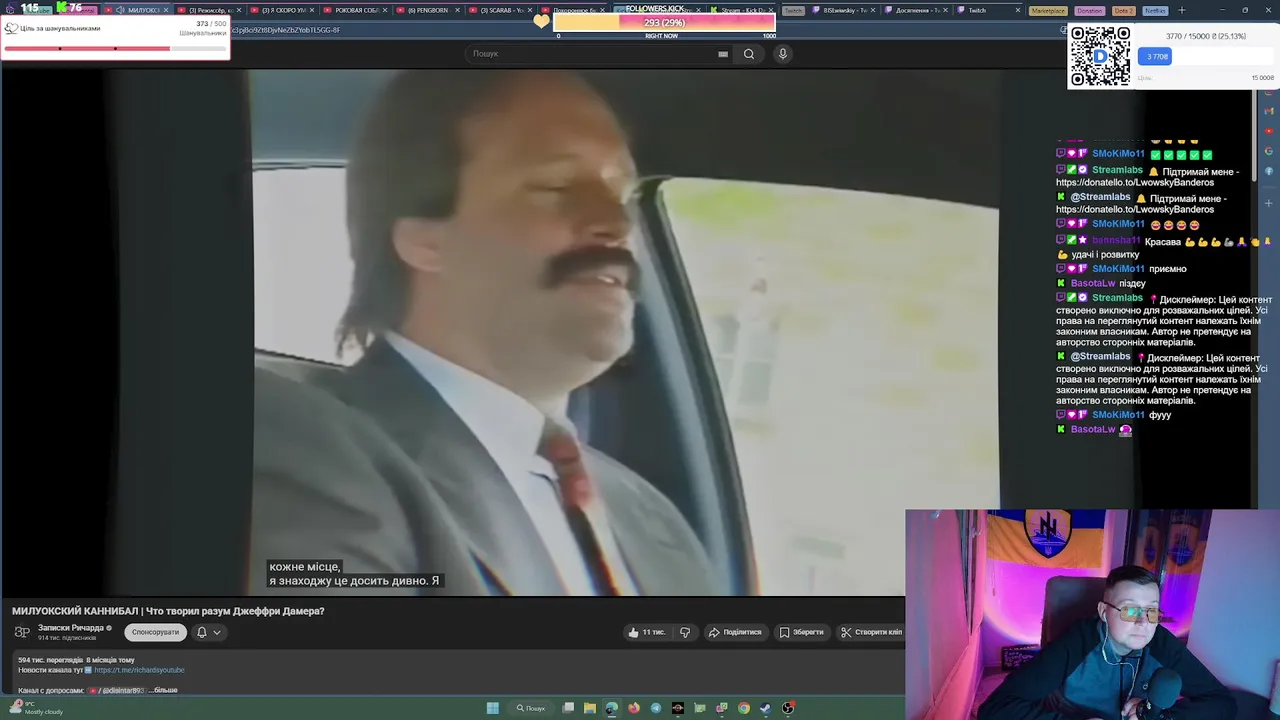Image resolution: width=1280 pixels, height=720 pixels.
Task: Open the Windows Start menu
Action: pos(492,708)
